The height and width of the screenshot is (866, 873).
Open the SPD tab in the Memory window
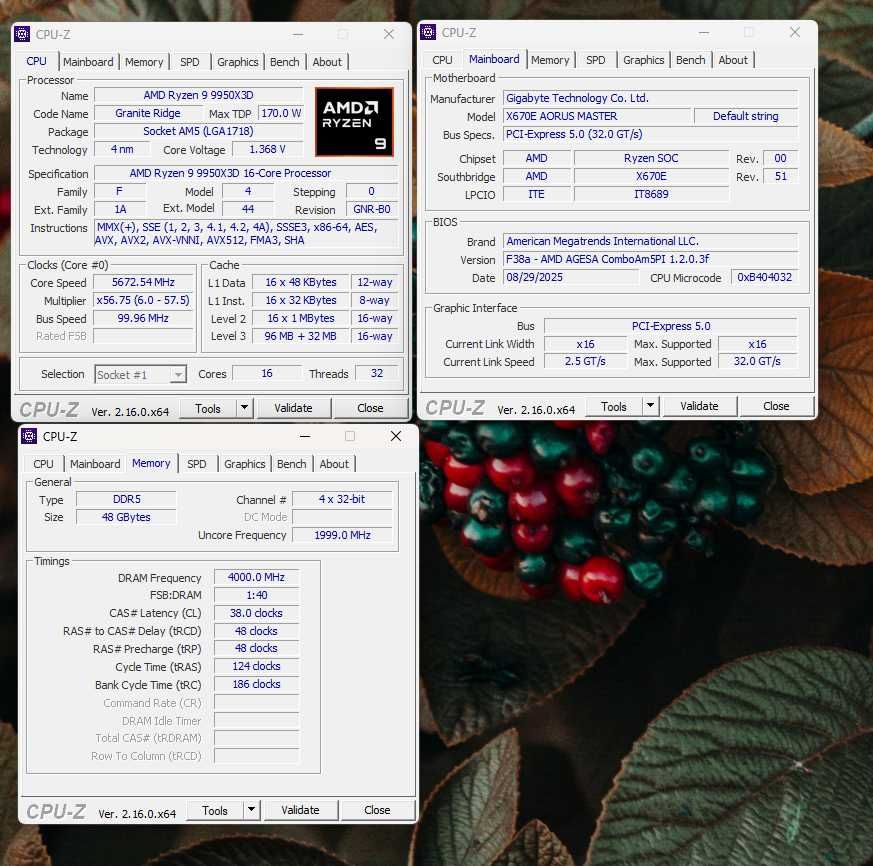197,464
